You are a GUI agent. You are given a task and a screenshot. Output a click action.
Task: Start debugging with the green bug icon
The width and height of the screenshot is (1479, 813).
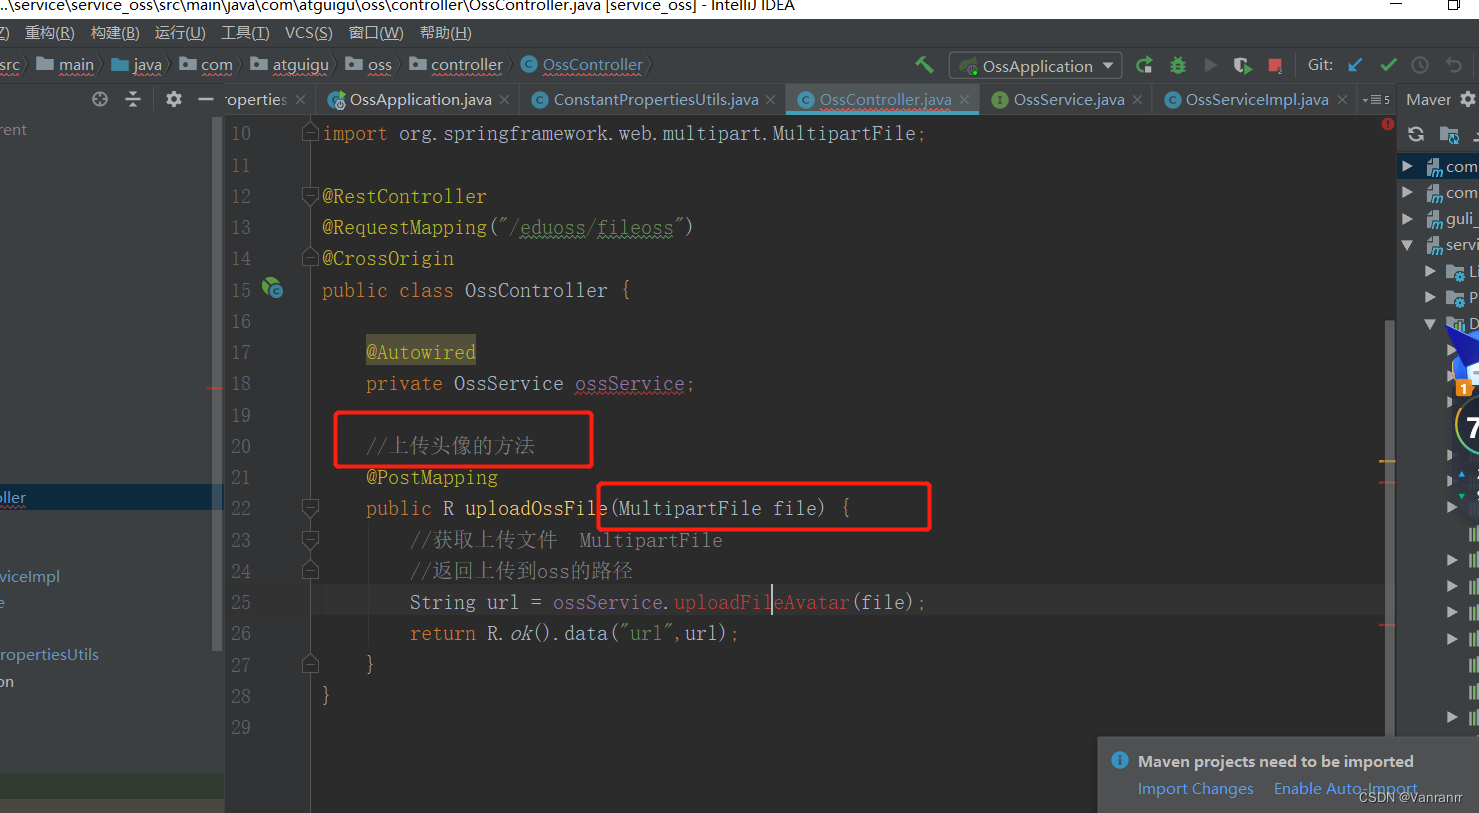pos(1178,65)
